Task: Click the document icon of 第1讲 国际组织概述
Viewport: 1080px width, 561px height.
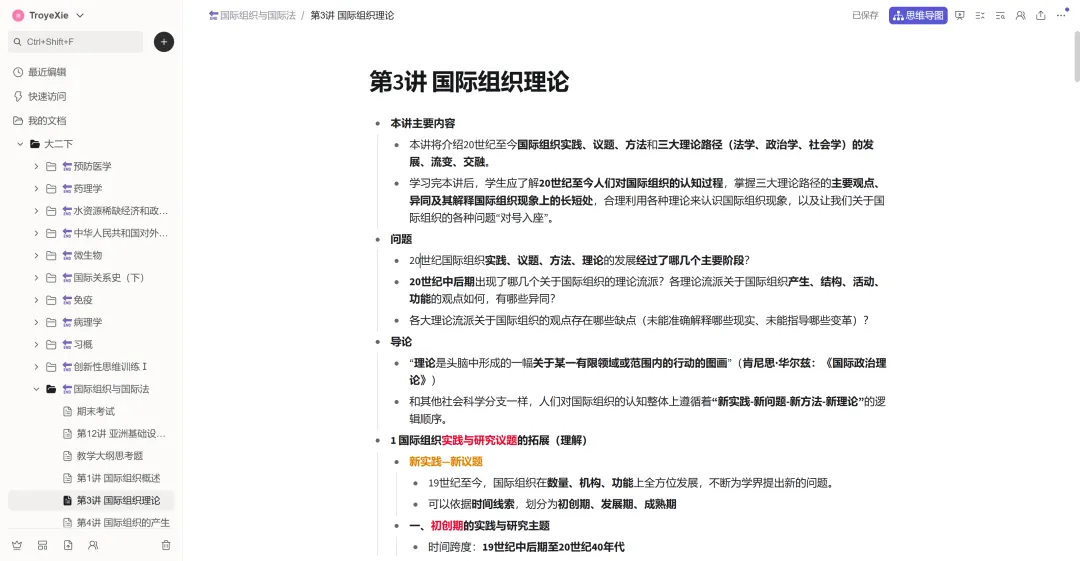Action: 67,478
